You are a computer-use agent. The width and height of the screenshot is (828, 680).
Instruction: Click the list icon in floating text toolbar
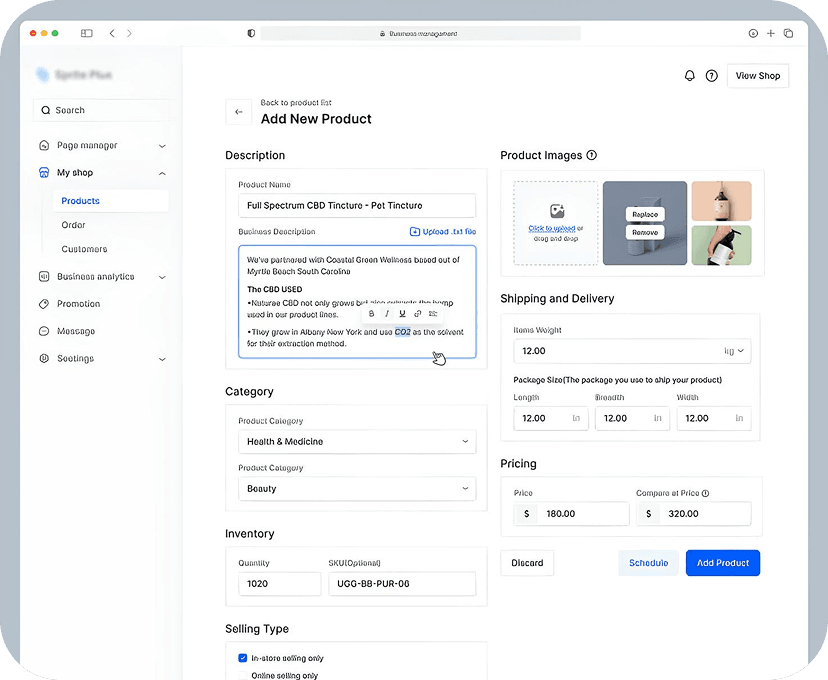433,314
